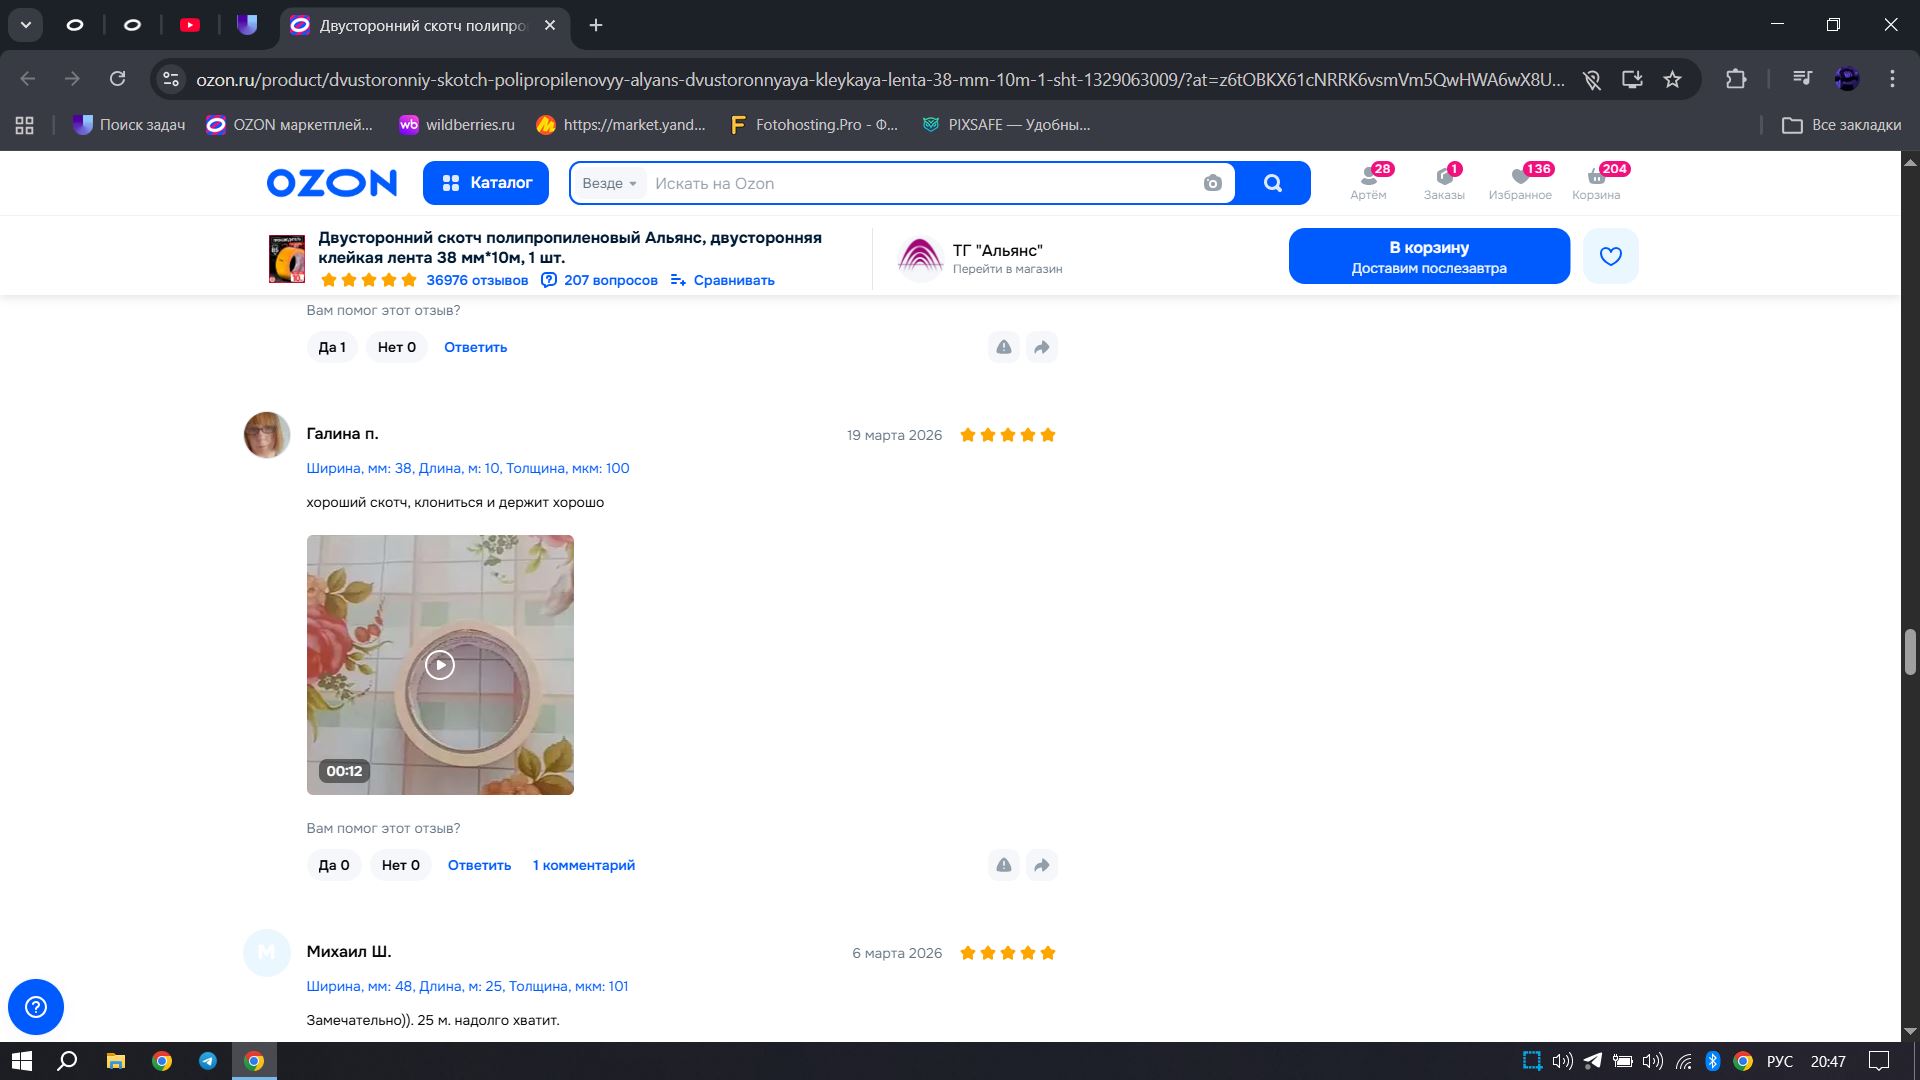Open wildberries.ru bookmark
The width and height of the screenshot is (1920, 1080).
point(457,125)
